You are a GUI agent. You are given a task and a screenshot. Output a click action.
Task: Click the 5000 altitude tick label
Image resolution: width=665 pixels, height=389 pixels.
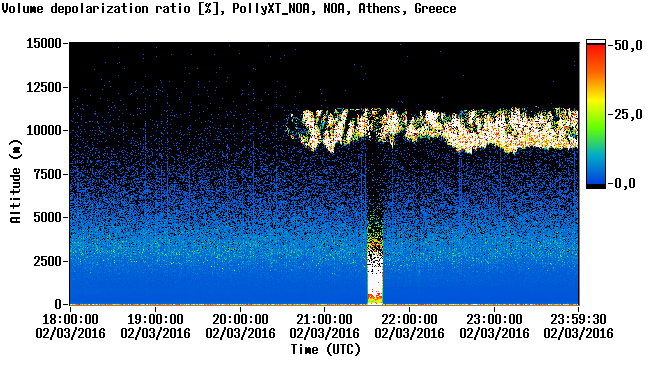tap(47, 217)
